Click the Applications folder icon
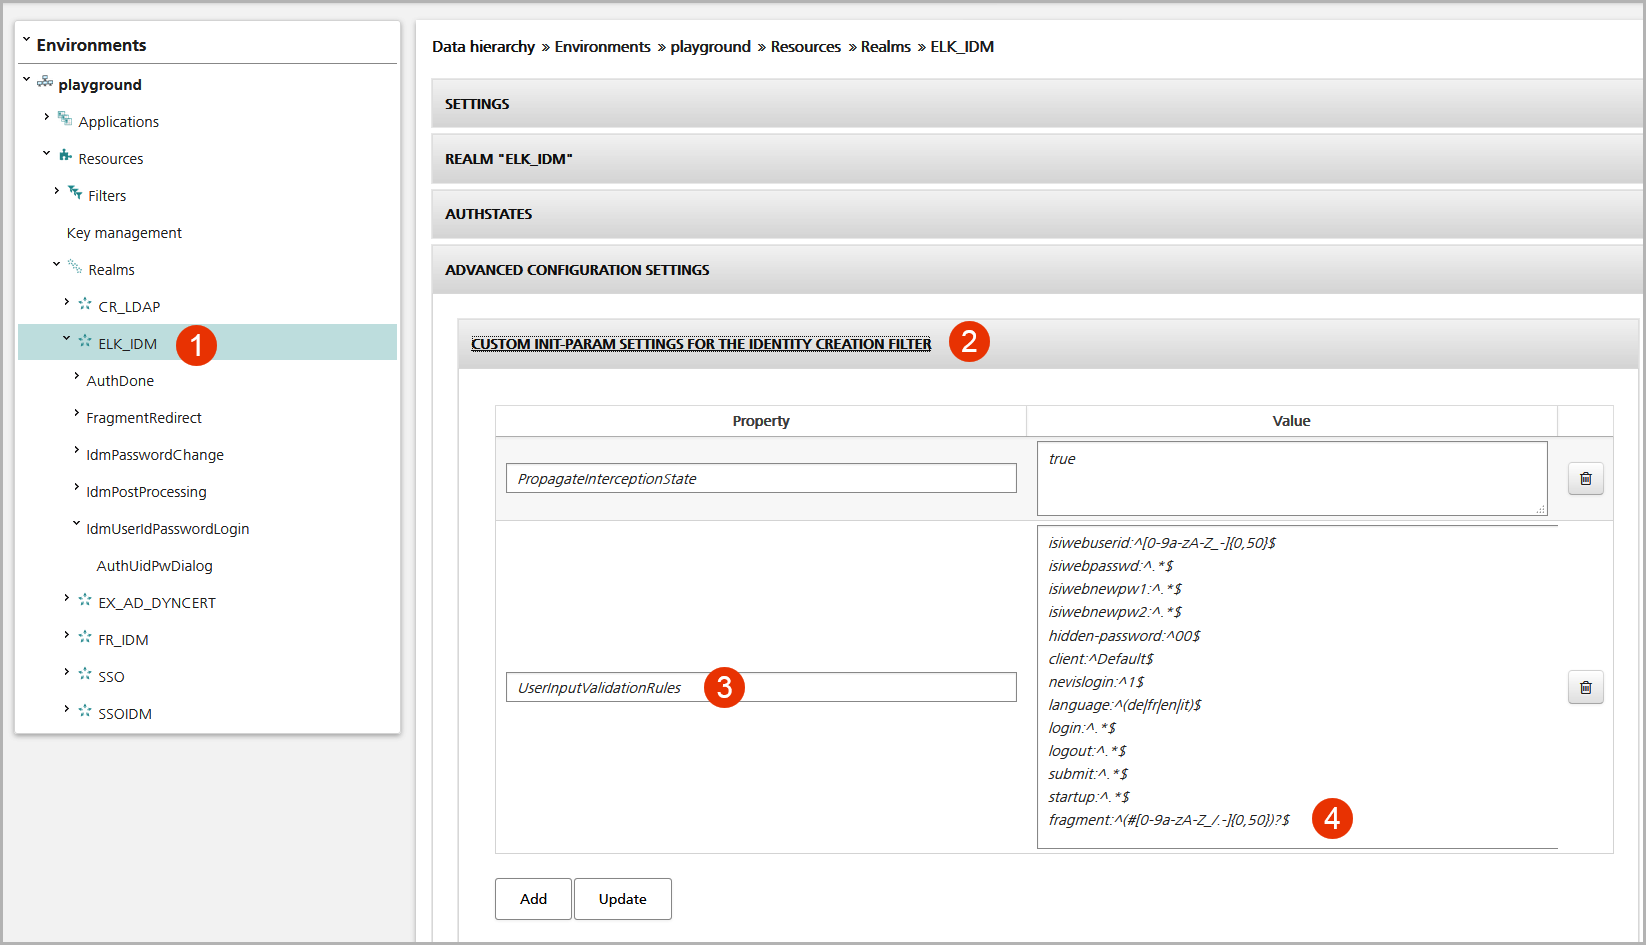This screenshot has height=945, width=1646. (x=65, y=119)
